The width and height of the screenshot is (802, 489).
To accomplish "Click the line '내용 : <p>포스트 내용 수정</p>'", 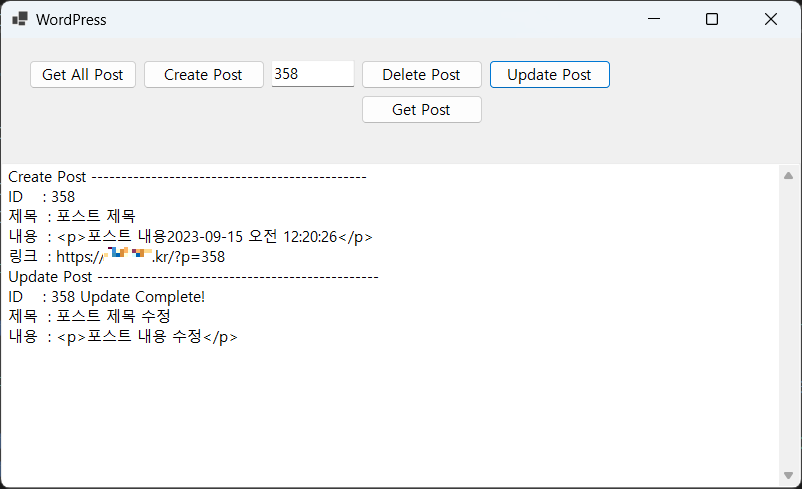I will coord(123,337).
